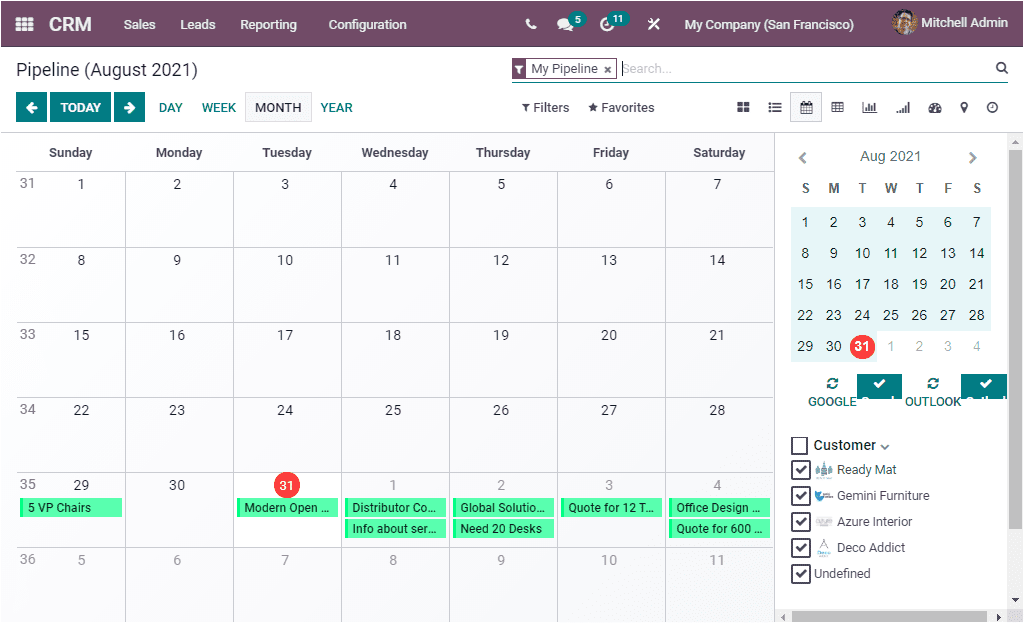
Task: Go to the next month in mini calendar
Action: click(972, 157)
